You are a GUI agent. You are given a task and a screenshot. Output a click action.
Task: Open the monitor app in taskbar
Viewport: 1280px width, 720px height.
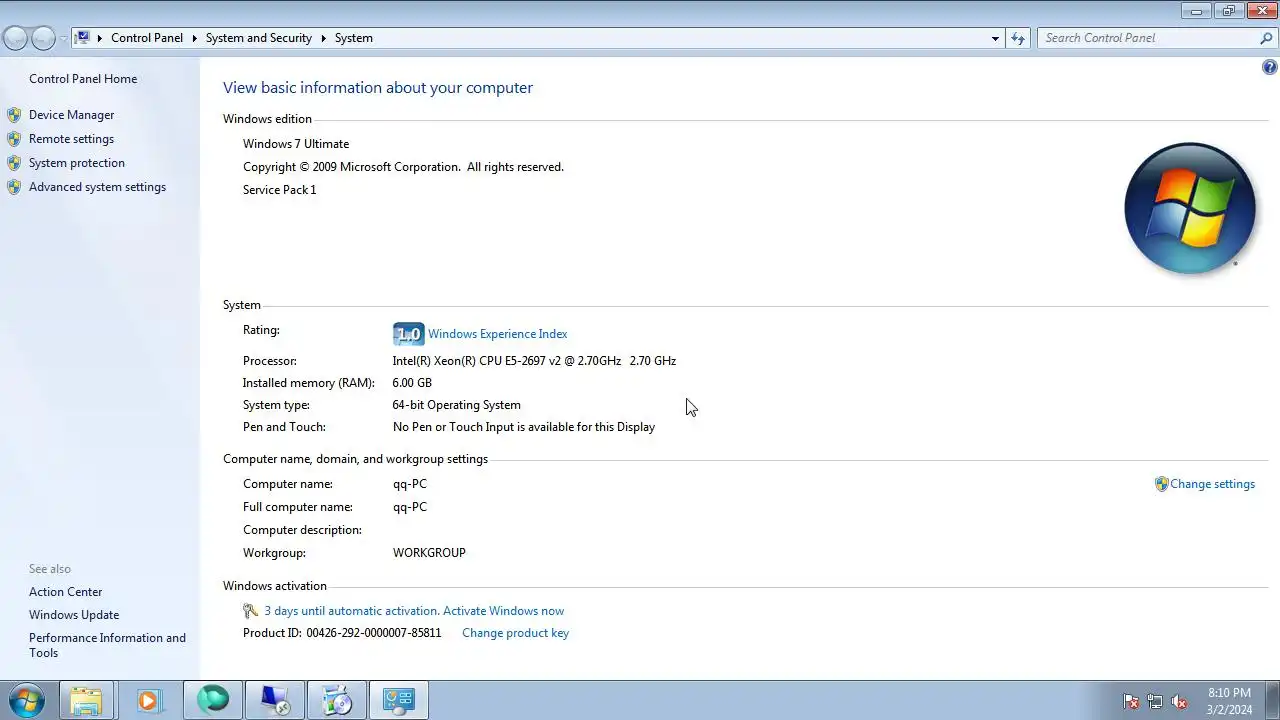point(274,700)
